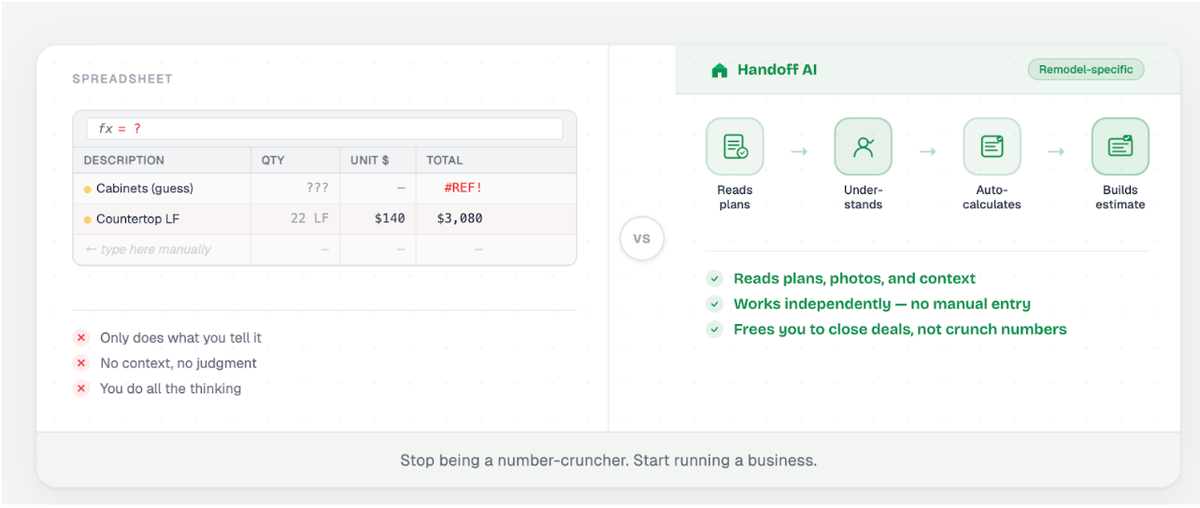
Task: Click the #REF! error cell
Action: click(x=462, y=188)
